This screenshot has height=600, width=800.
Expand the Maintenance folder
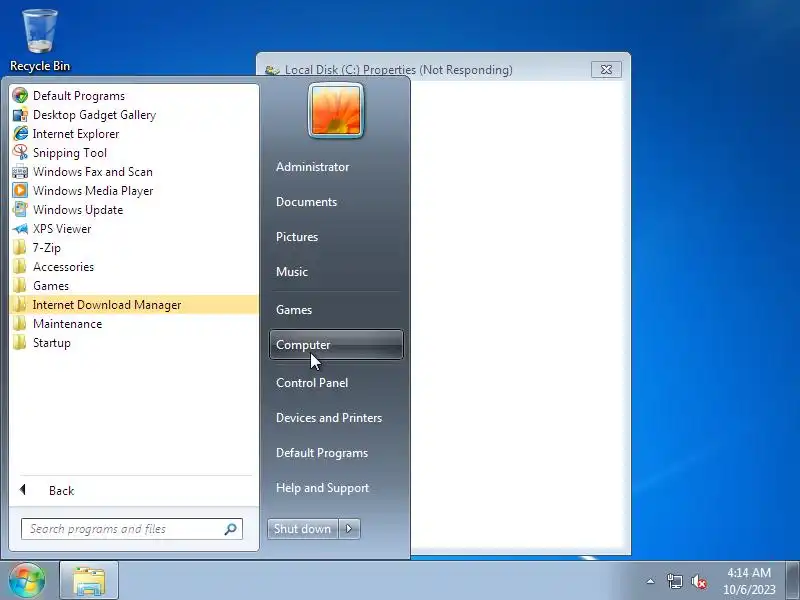(134, 324)
